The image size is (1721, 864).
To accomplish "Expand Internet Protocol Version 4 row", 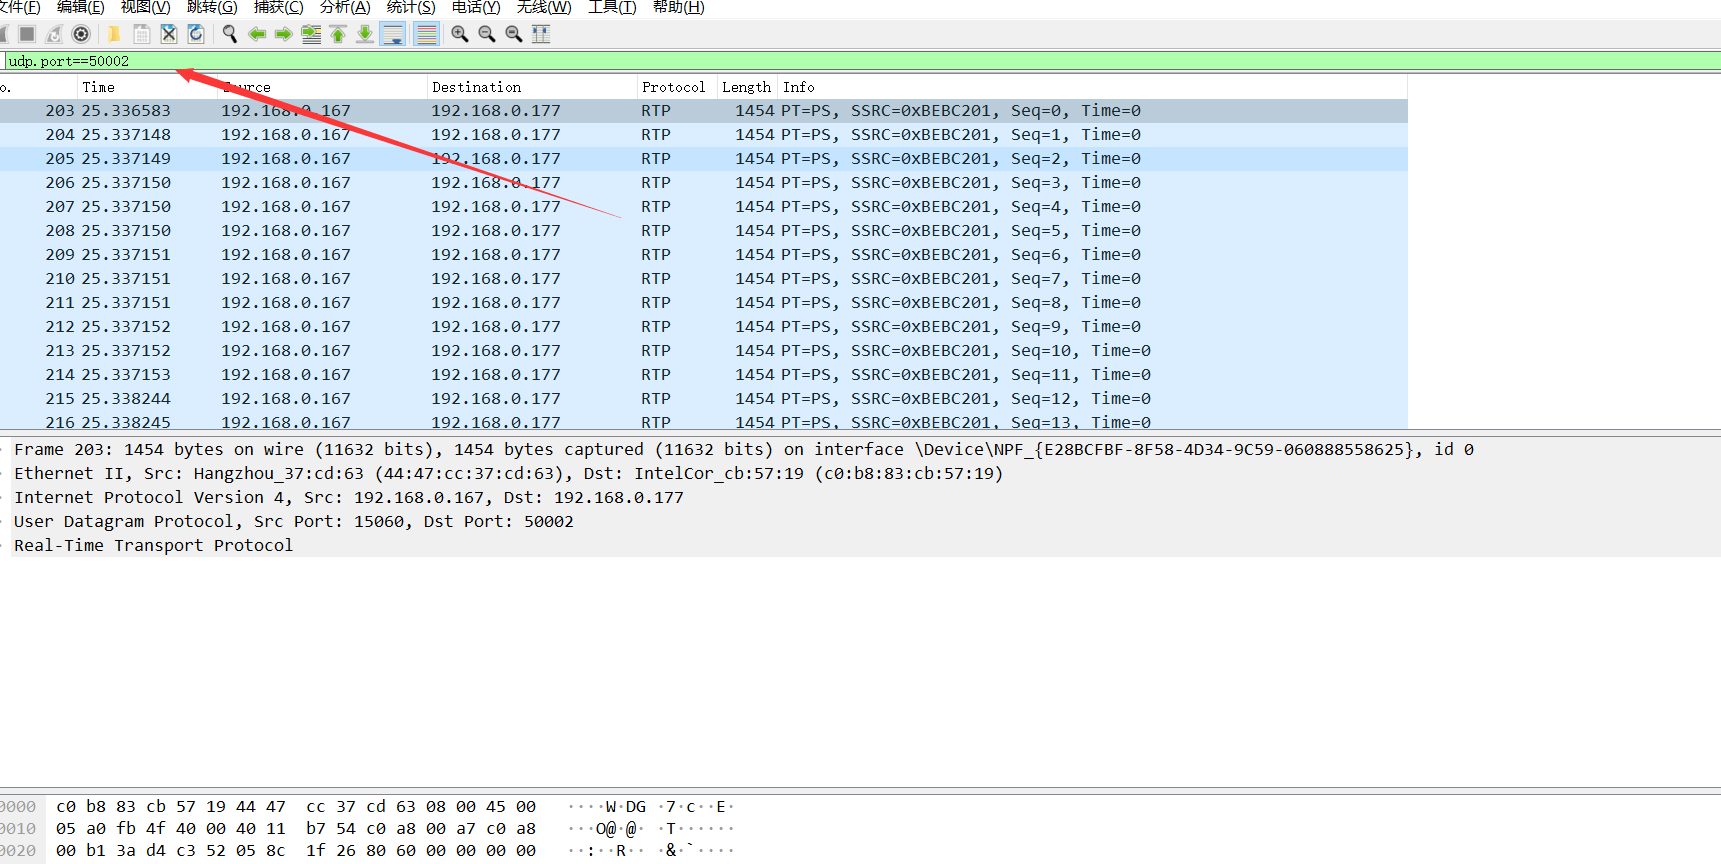I will (x=860, y=498).
